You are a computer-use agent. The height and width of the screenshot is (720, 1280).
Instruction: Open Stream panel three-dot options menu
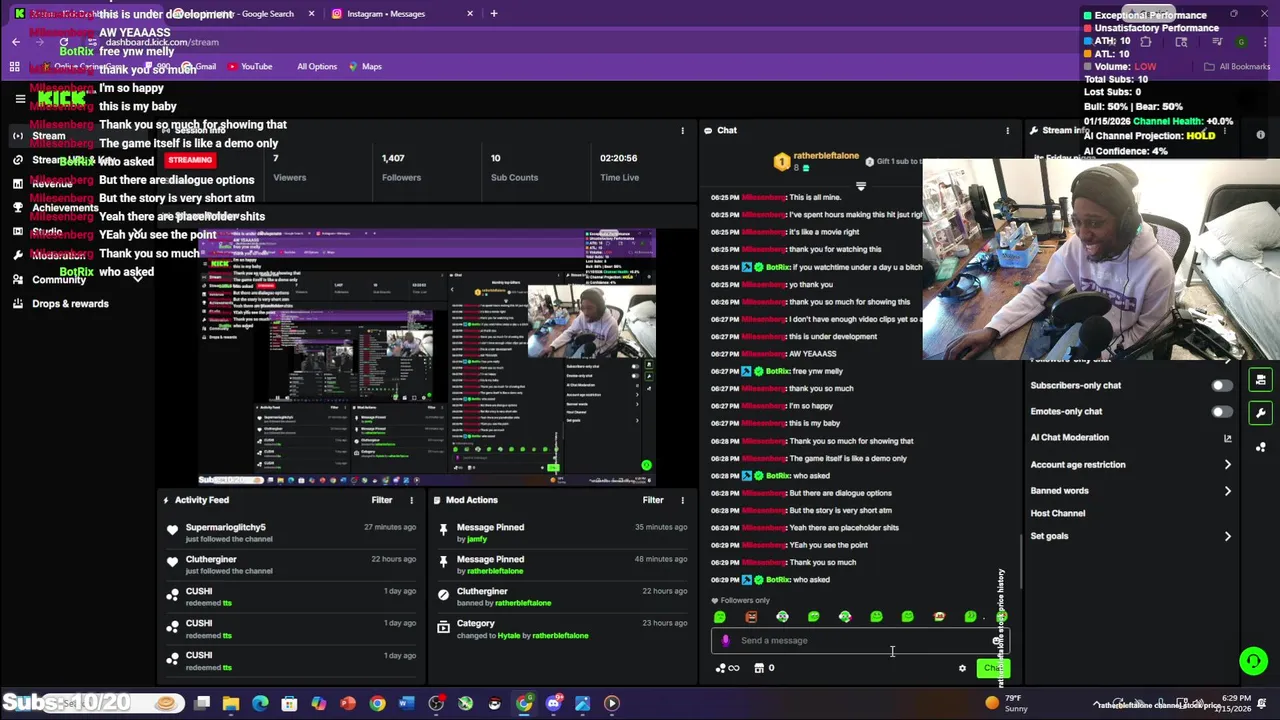tap(683, 130)
